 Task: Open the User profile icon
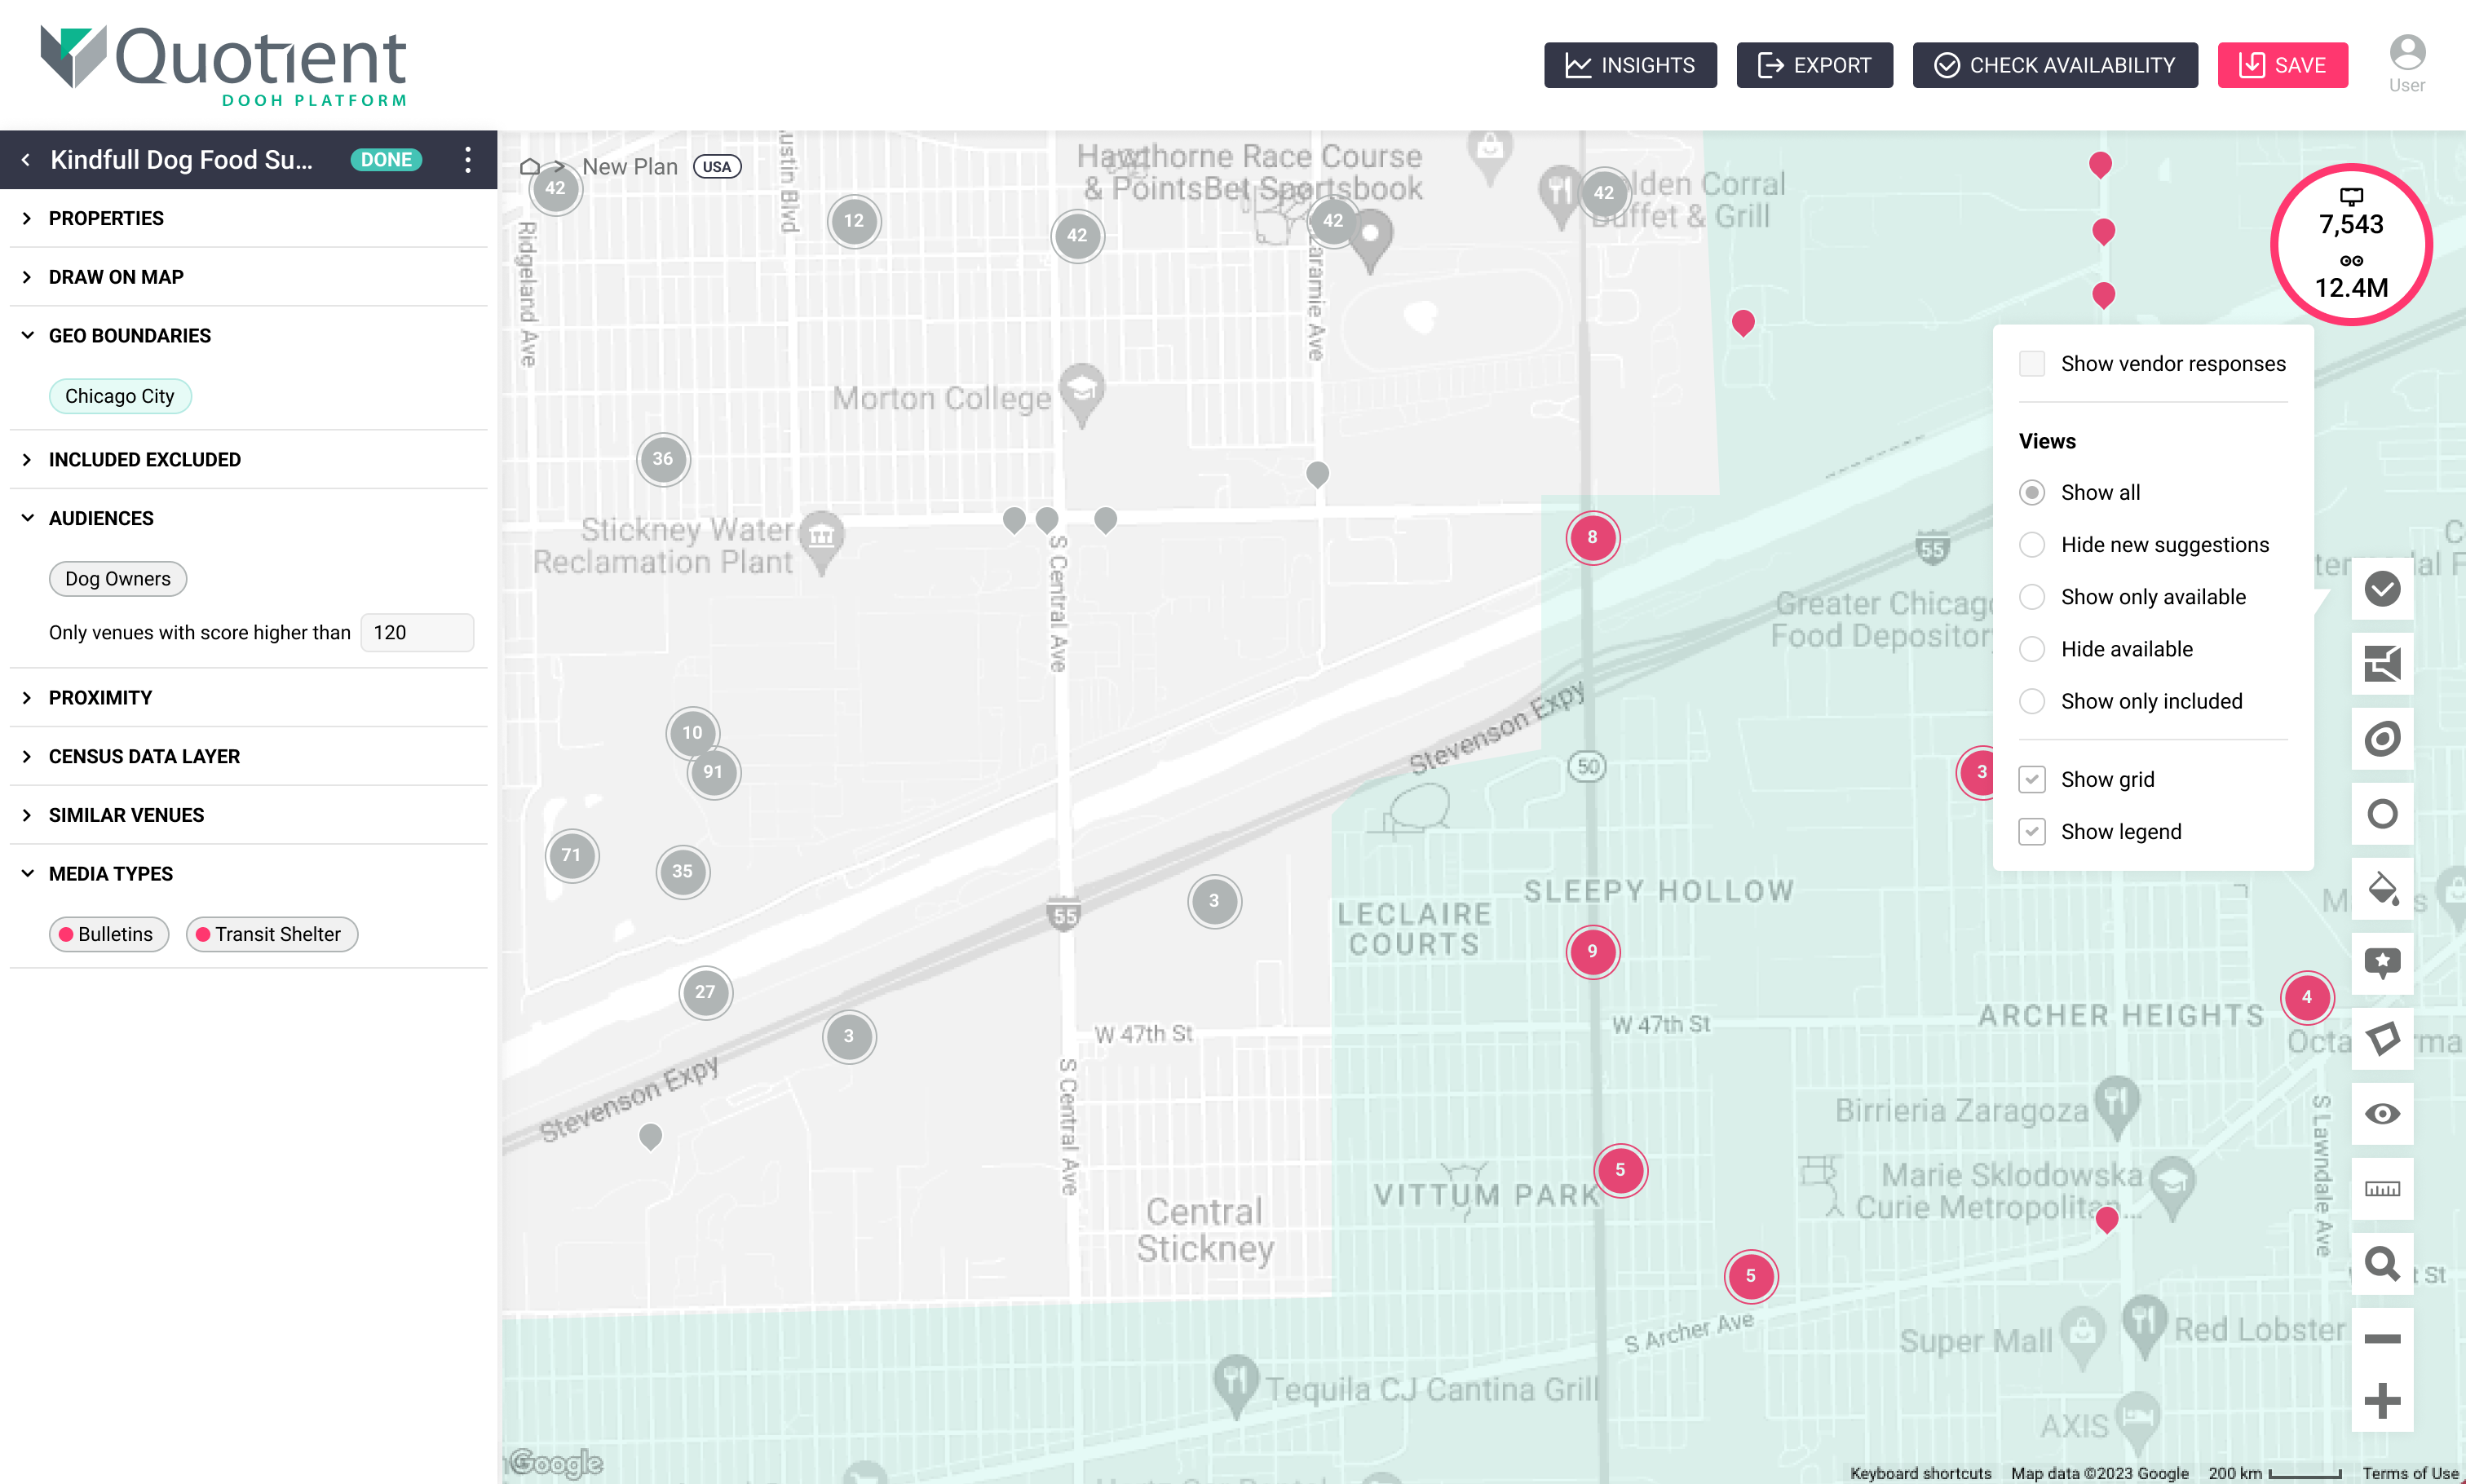pyautogui.click(x=2406, y=64)
